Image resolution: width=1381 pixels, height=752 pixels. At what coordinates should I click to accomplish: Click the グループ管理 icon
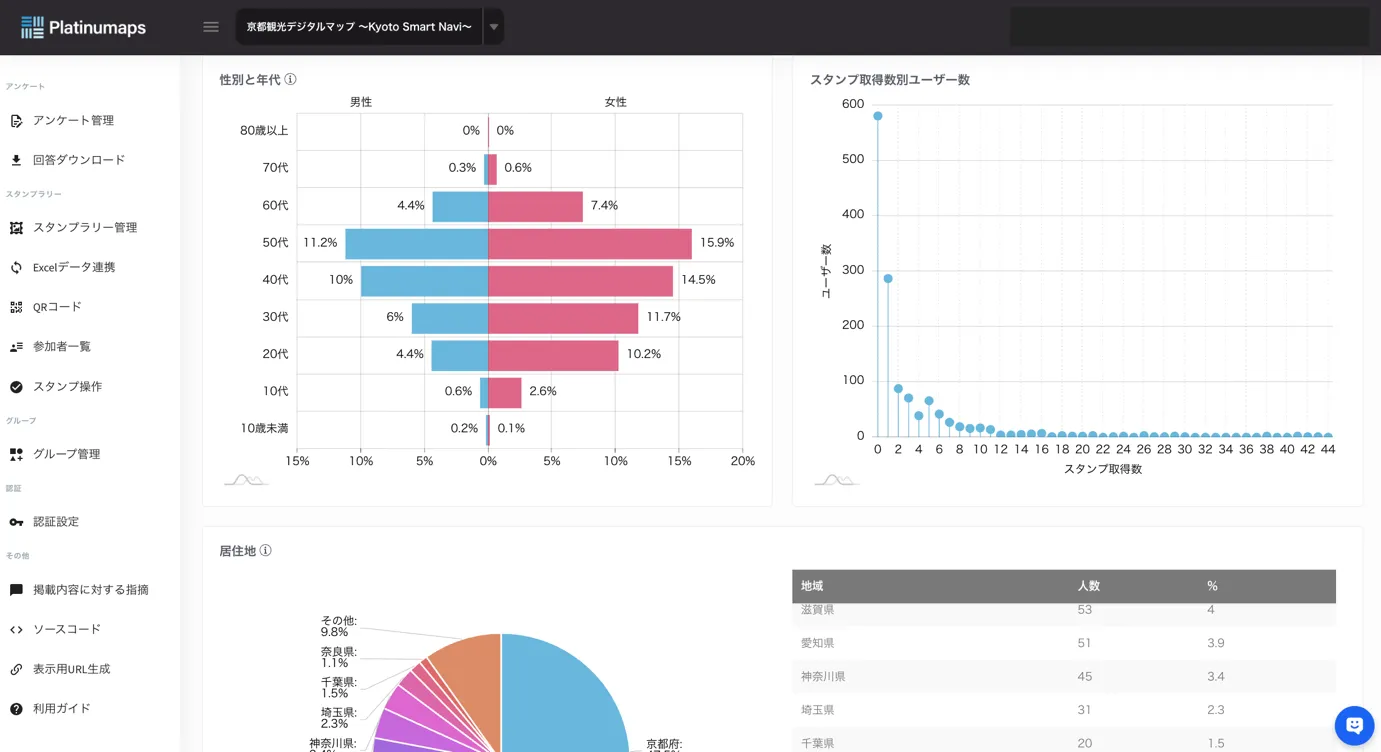pos(16,454)
